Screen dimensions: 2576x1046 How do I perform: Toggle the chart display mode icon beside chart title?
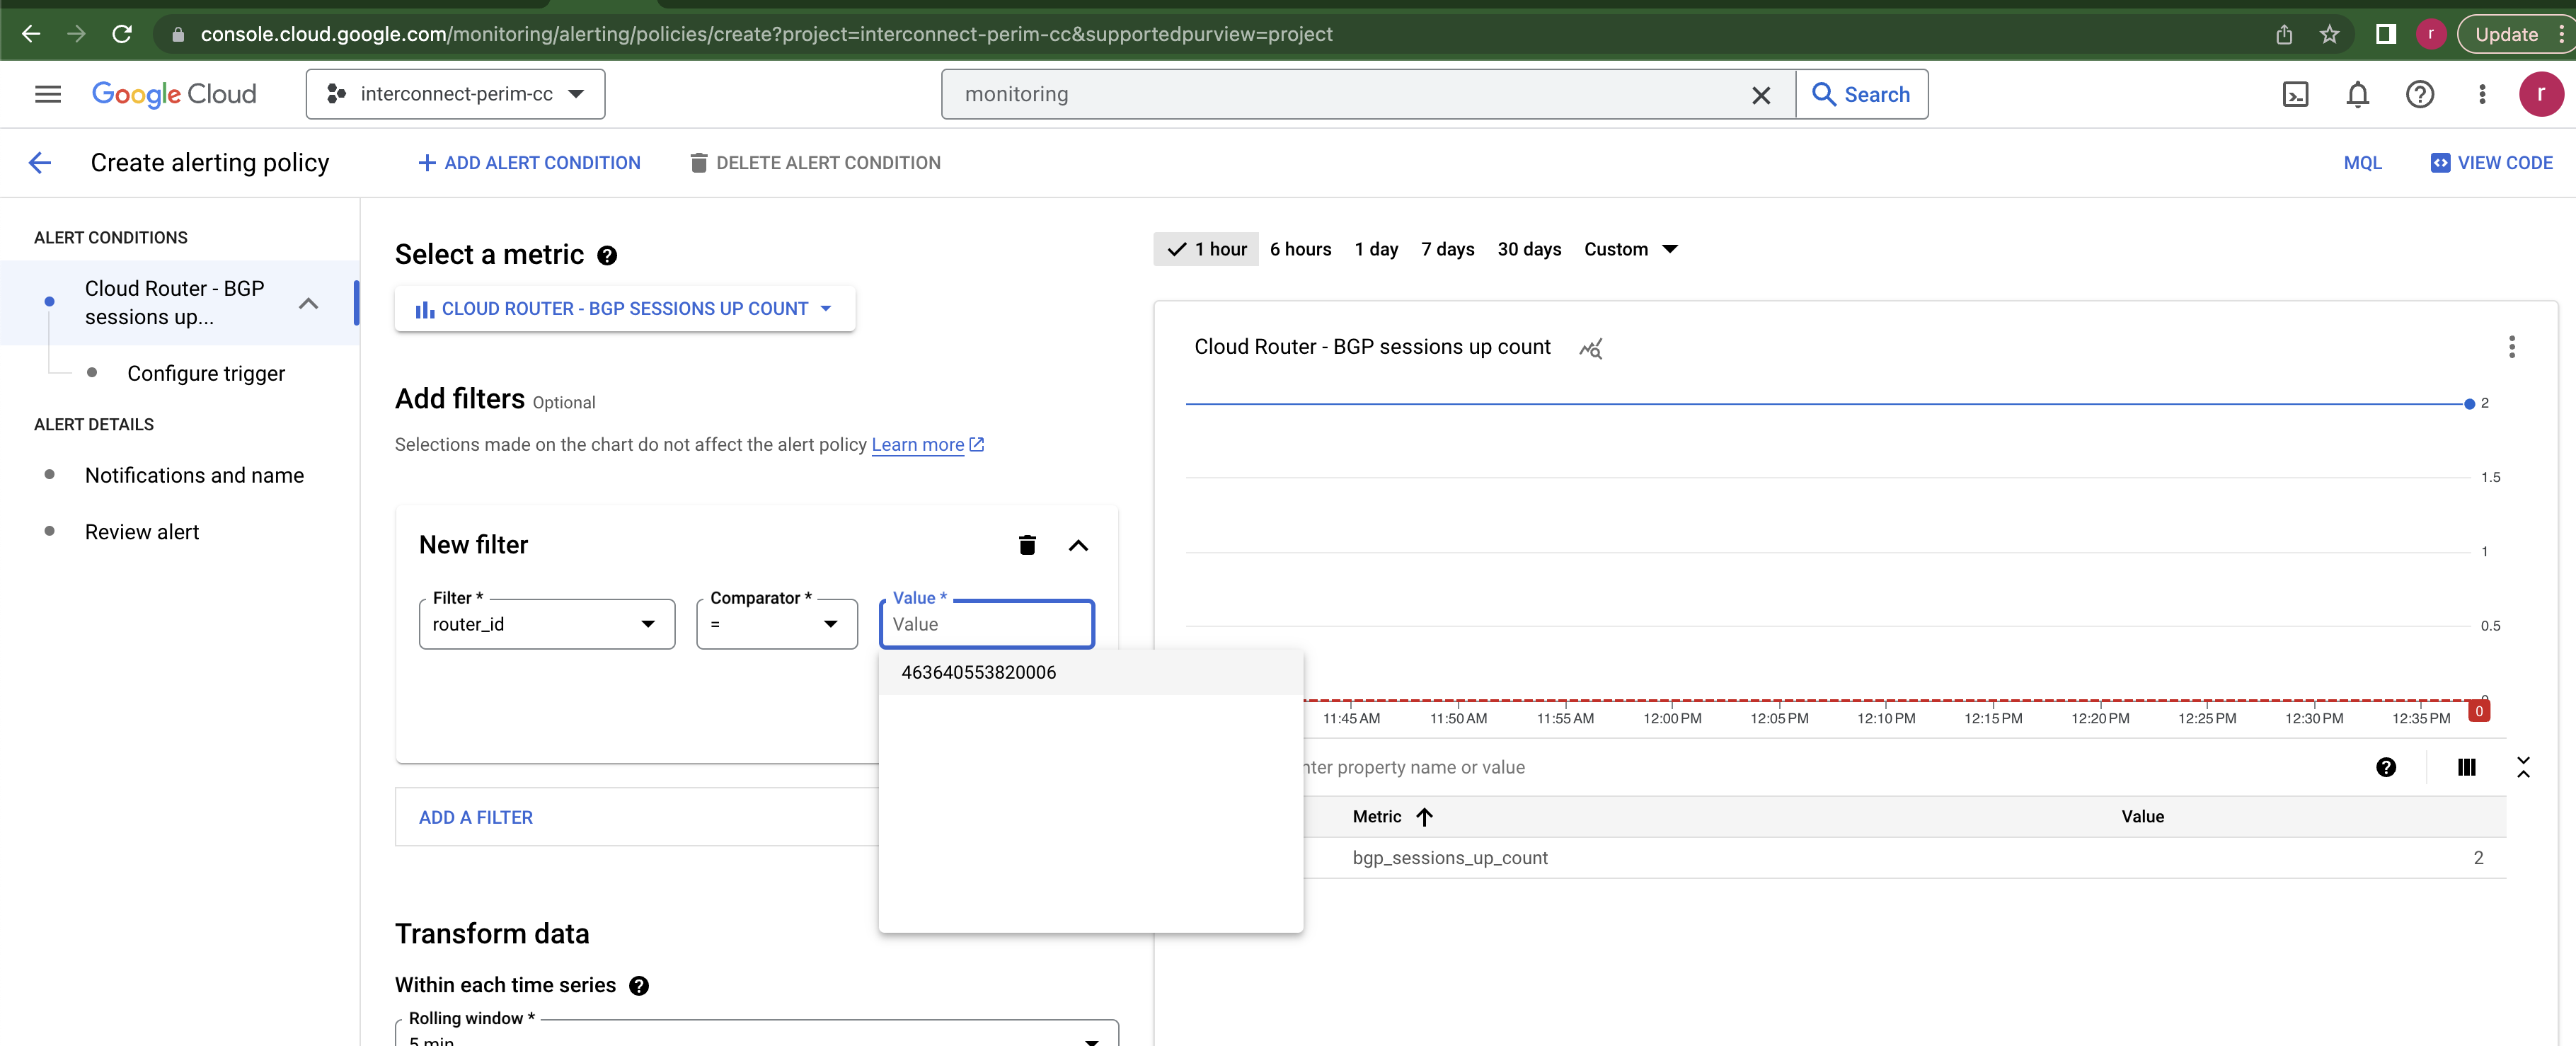pos(1591,348)
